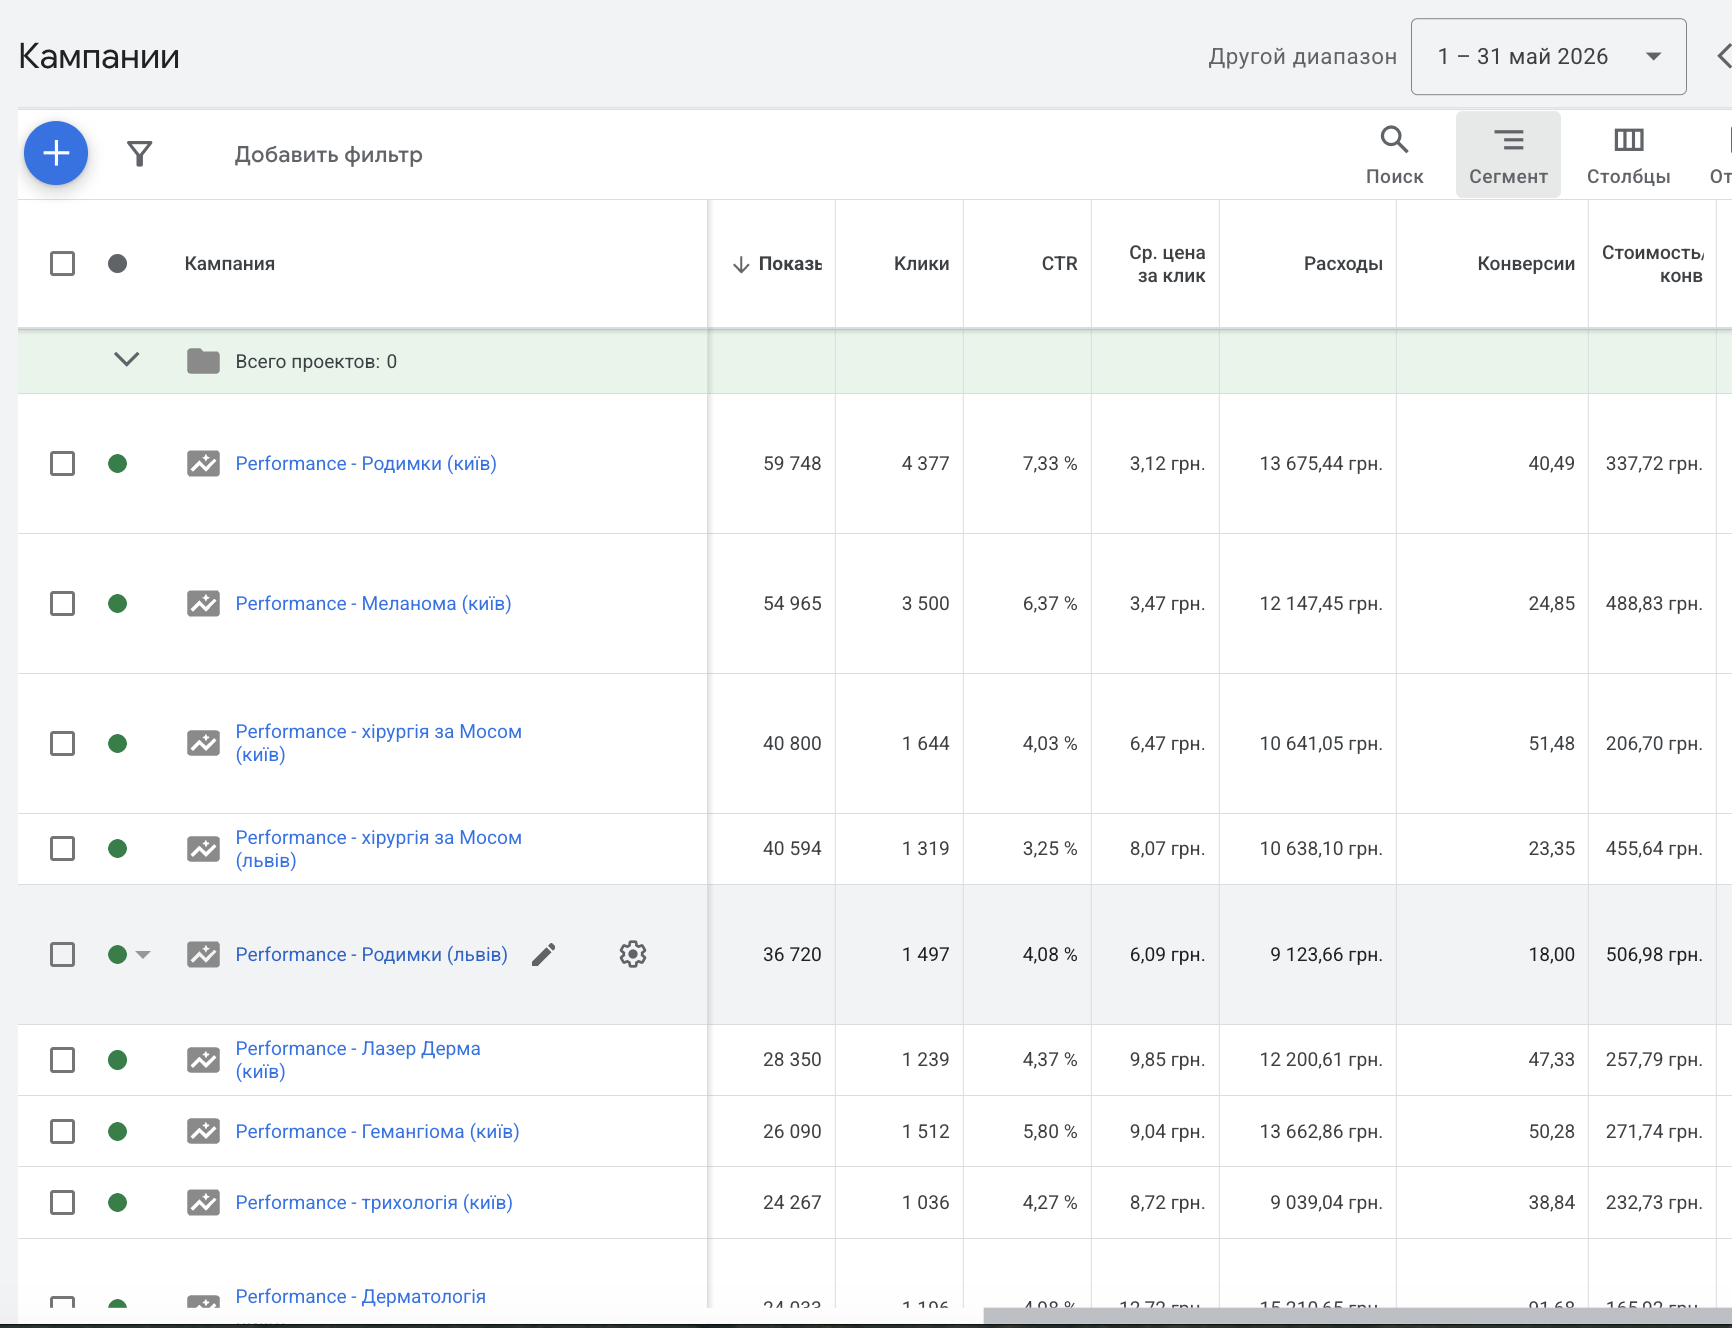Click campaign type icon for Лазер Дерма
1732x1328 pixels.
203,1060
